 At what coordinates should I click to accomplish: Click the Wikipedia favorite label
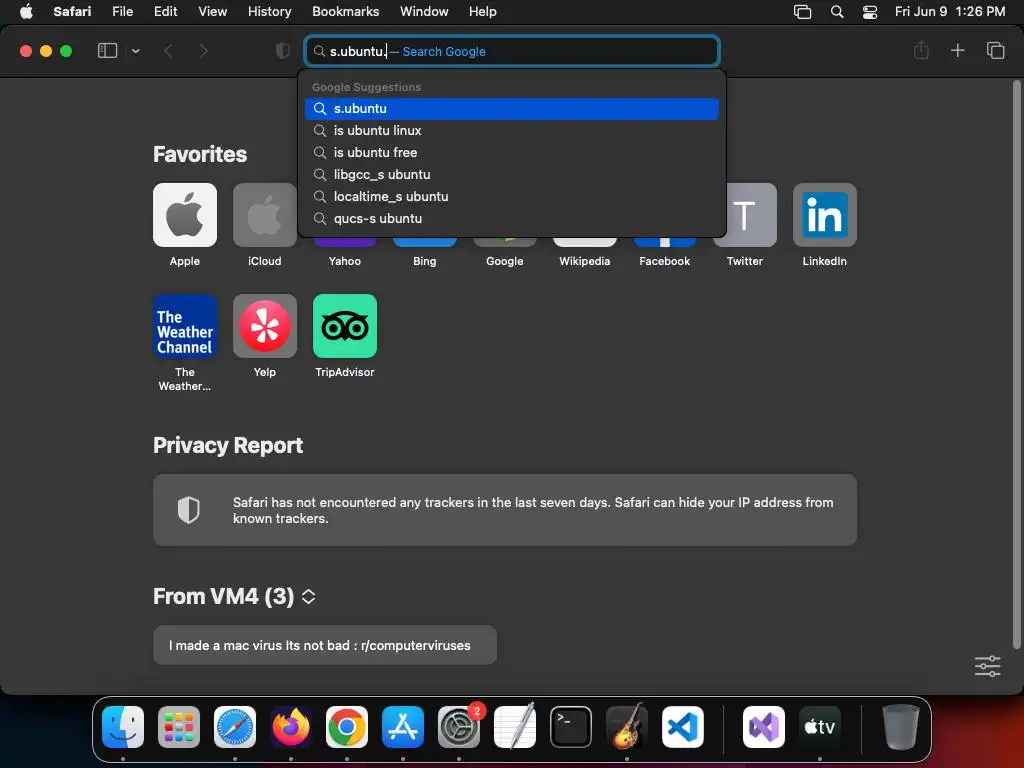(584, 261)
